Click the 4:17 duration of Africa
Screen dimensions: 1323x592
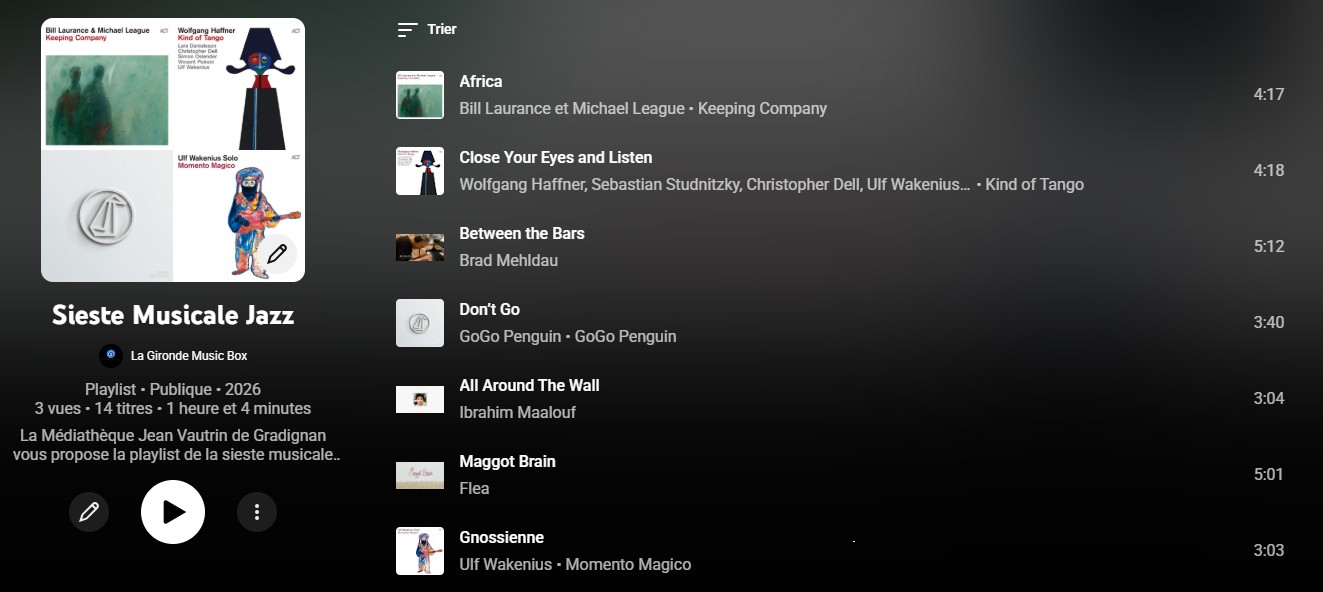click(x=1269, y=95)
